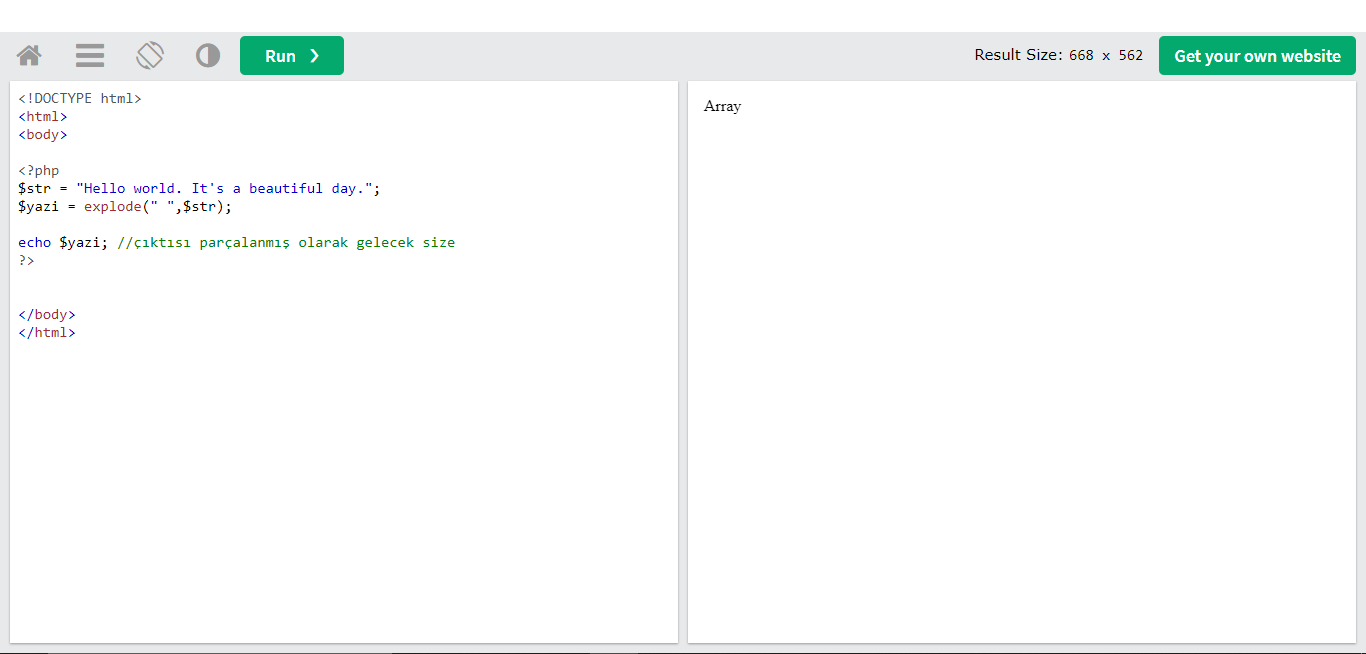Click the green Turkish comment text
The width and height of the screenshot is (1366, 654).
pyautogui.click(x=286, y=243)
